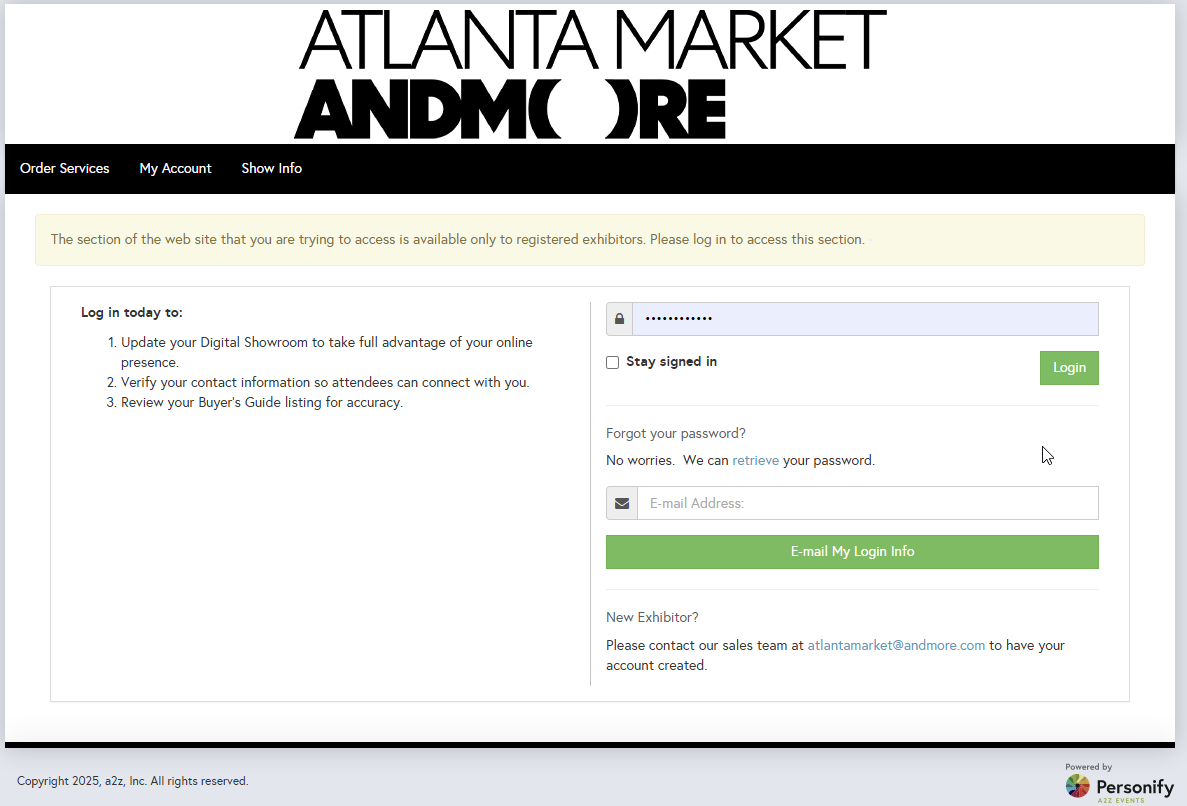Open the Order Services menu
This screenshot has height=806, width=1187.
[x=64, y=168]
